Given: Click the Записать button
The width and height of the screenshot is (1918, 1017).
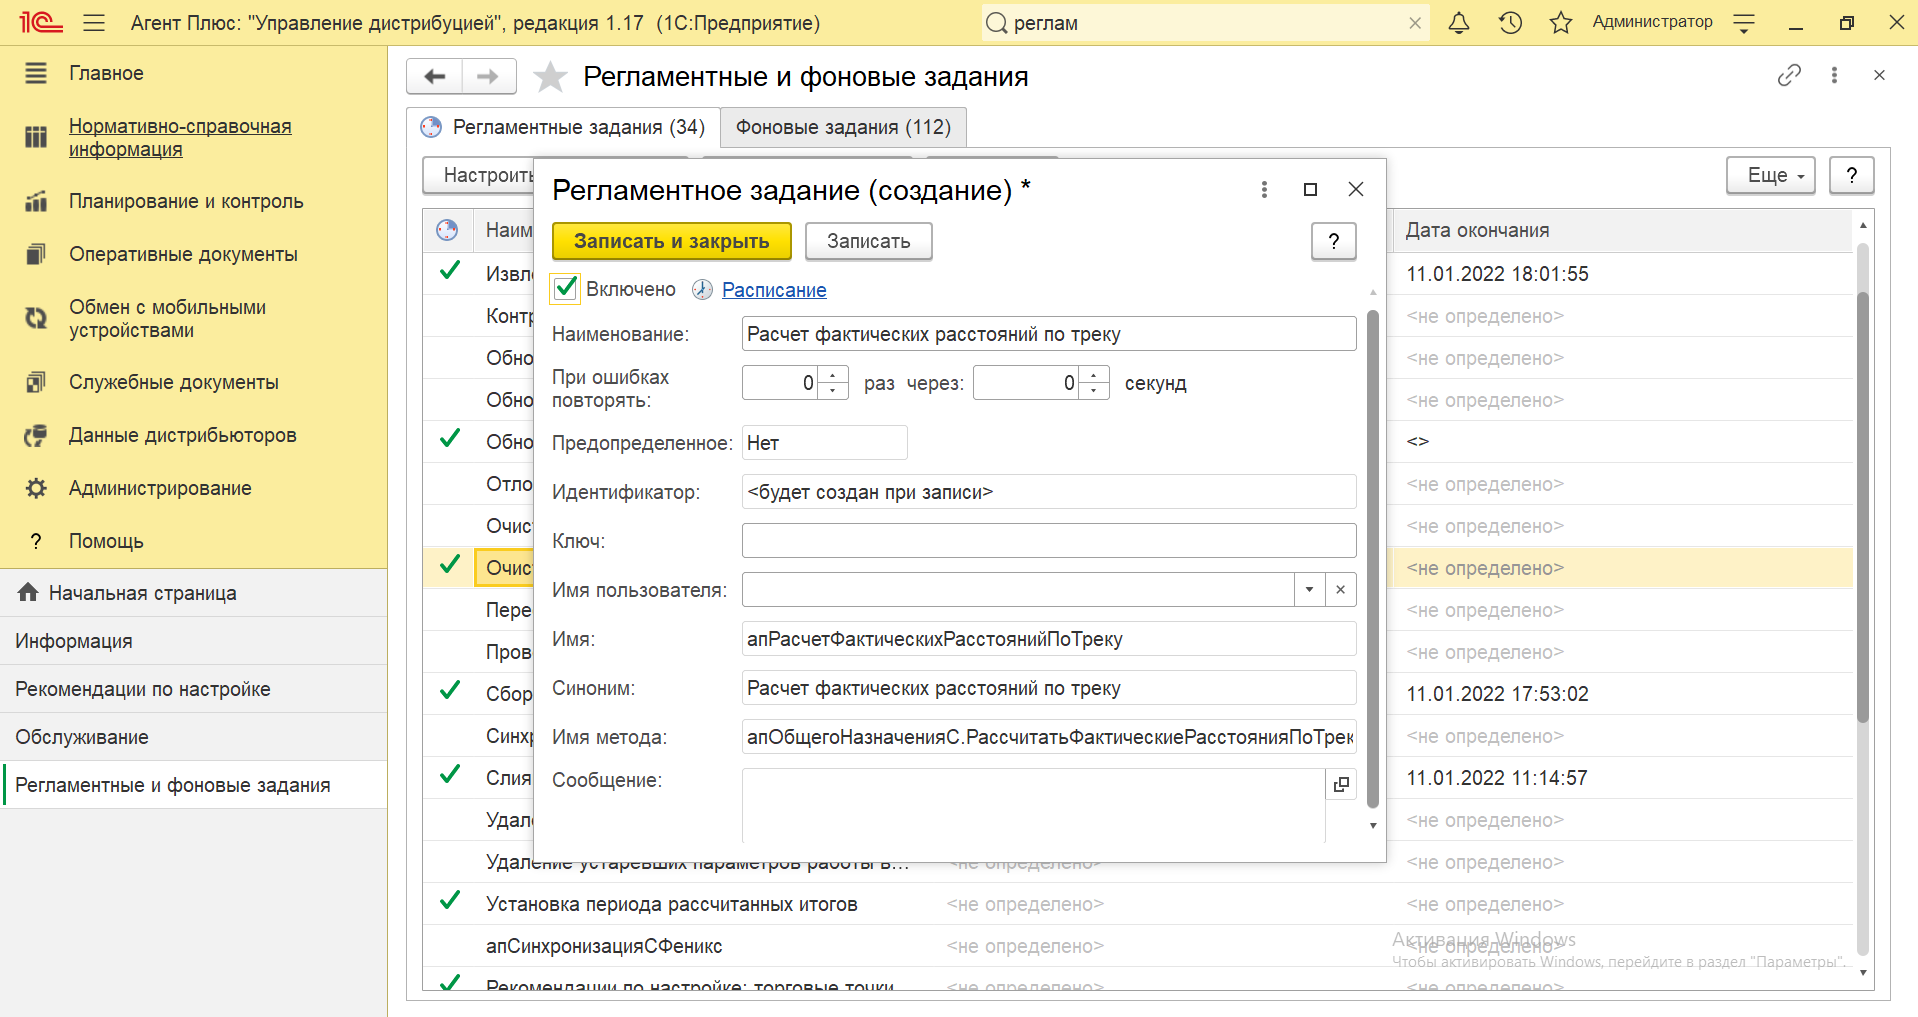Looking at the screenshot, I should pos(869,241).
